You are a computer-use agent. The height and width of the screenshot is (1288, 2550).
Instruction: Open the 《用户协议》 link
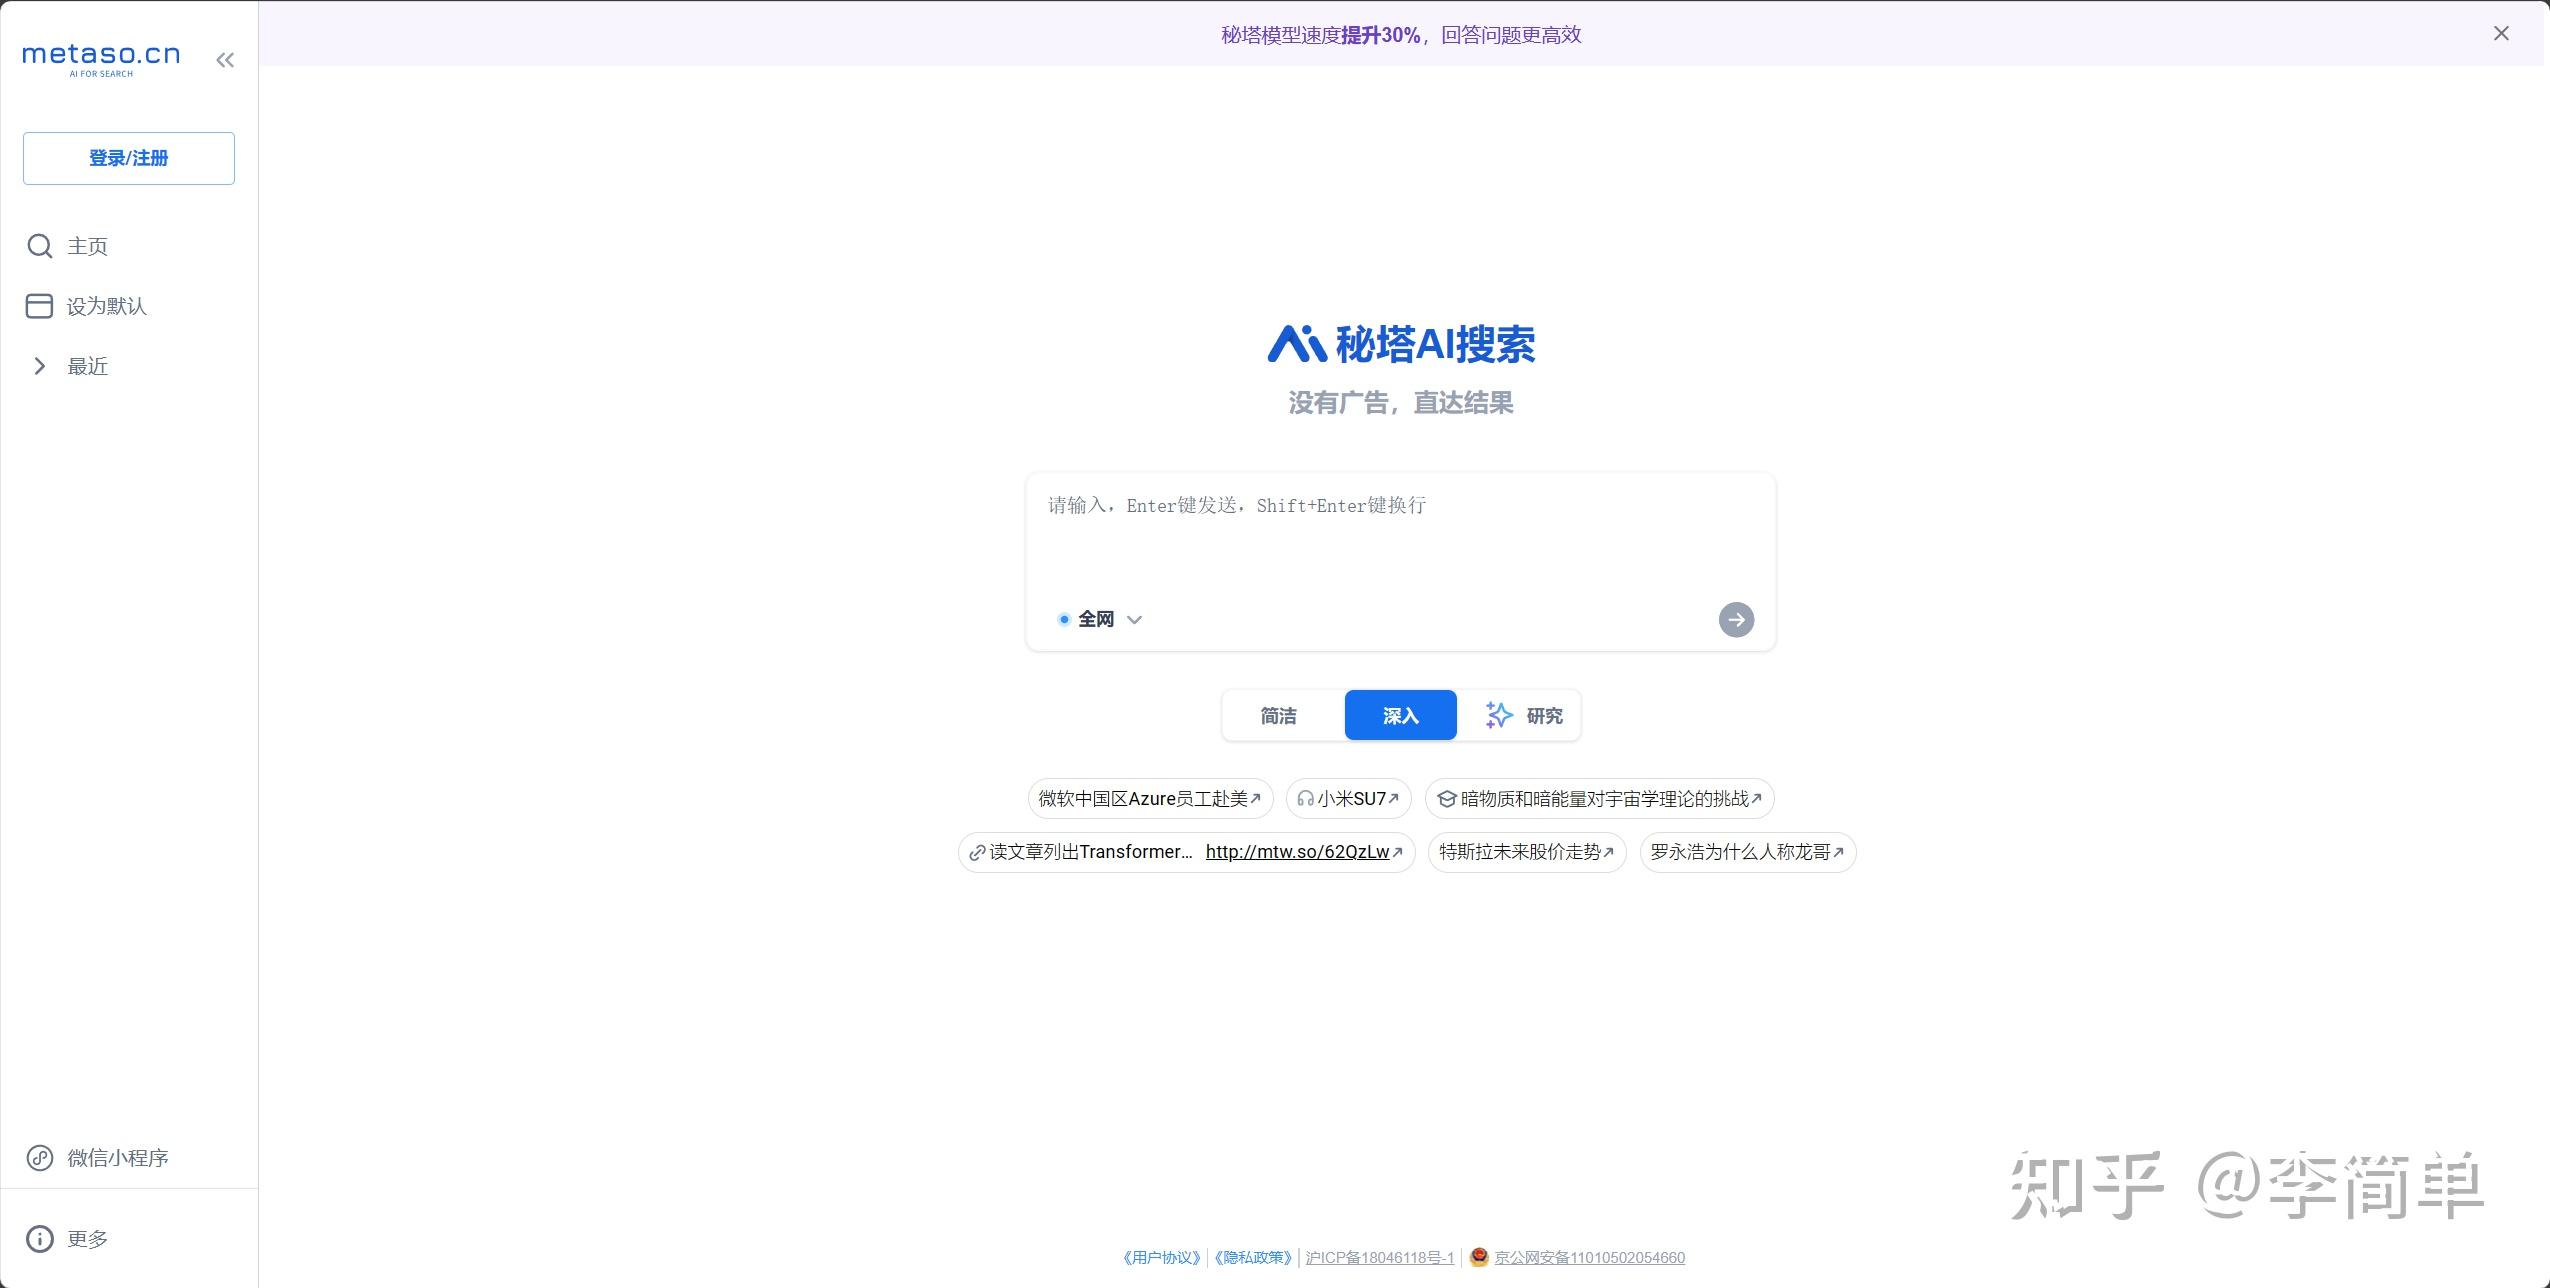point(1161,1258)
